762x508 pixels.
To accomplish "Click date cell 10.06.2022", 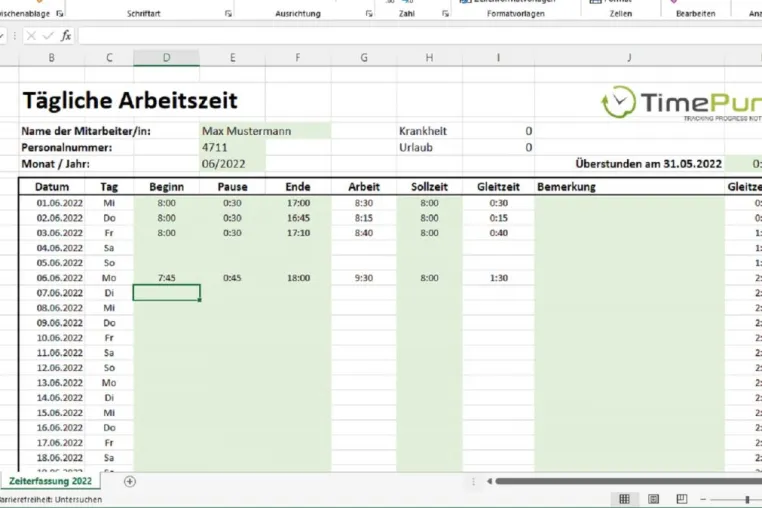I will pos(52,337).
